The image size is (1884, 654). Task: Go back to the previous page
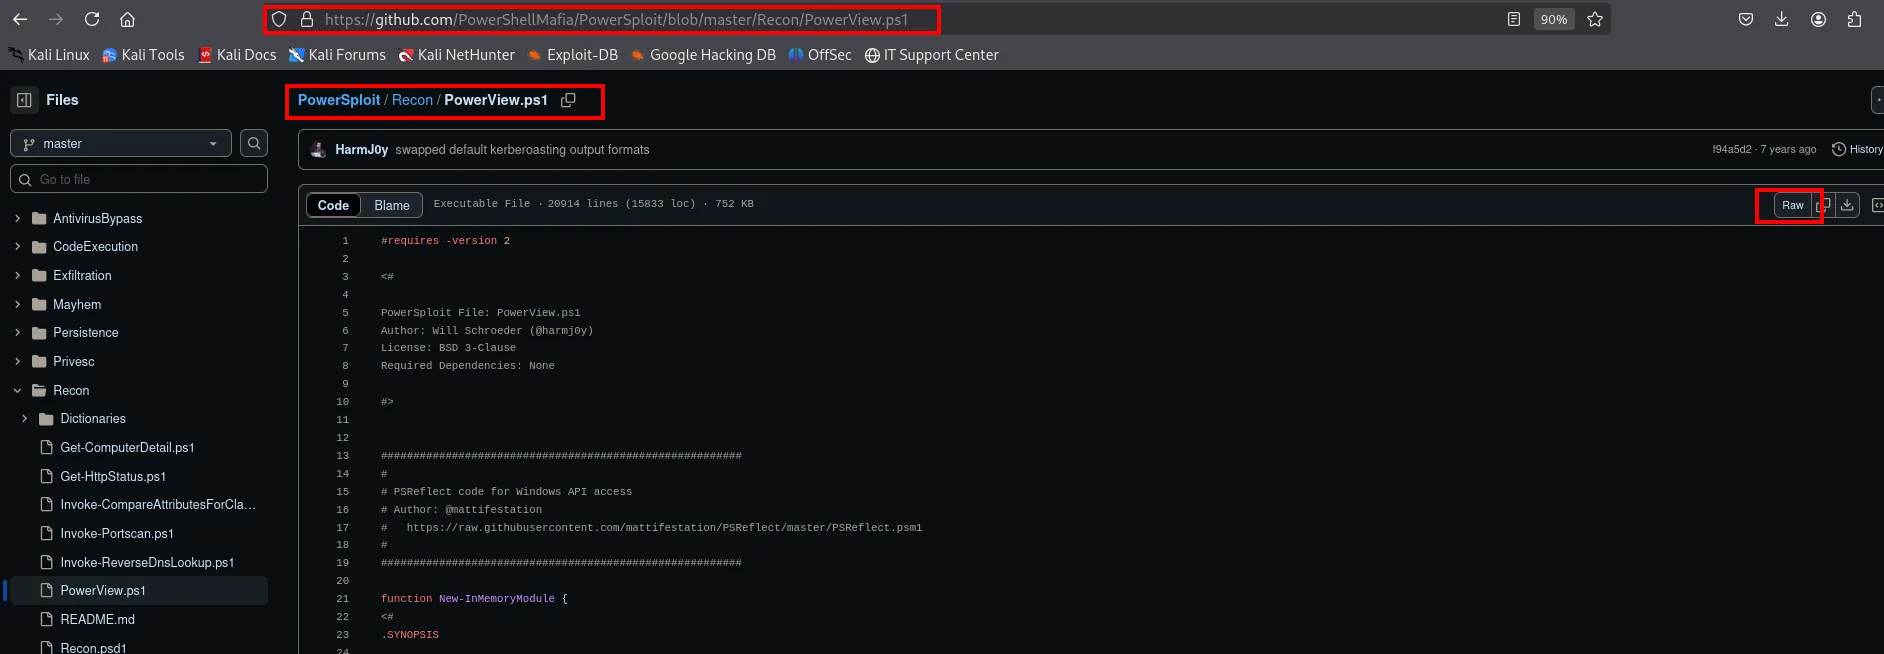20,19
